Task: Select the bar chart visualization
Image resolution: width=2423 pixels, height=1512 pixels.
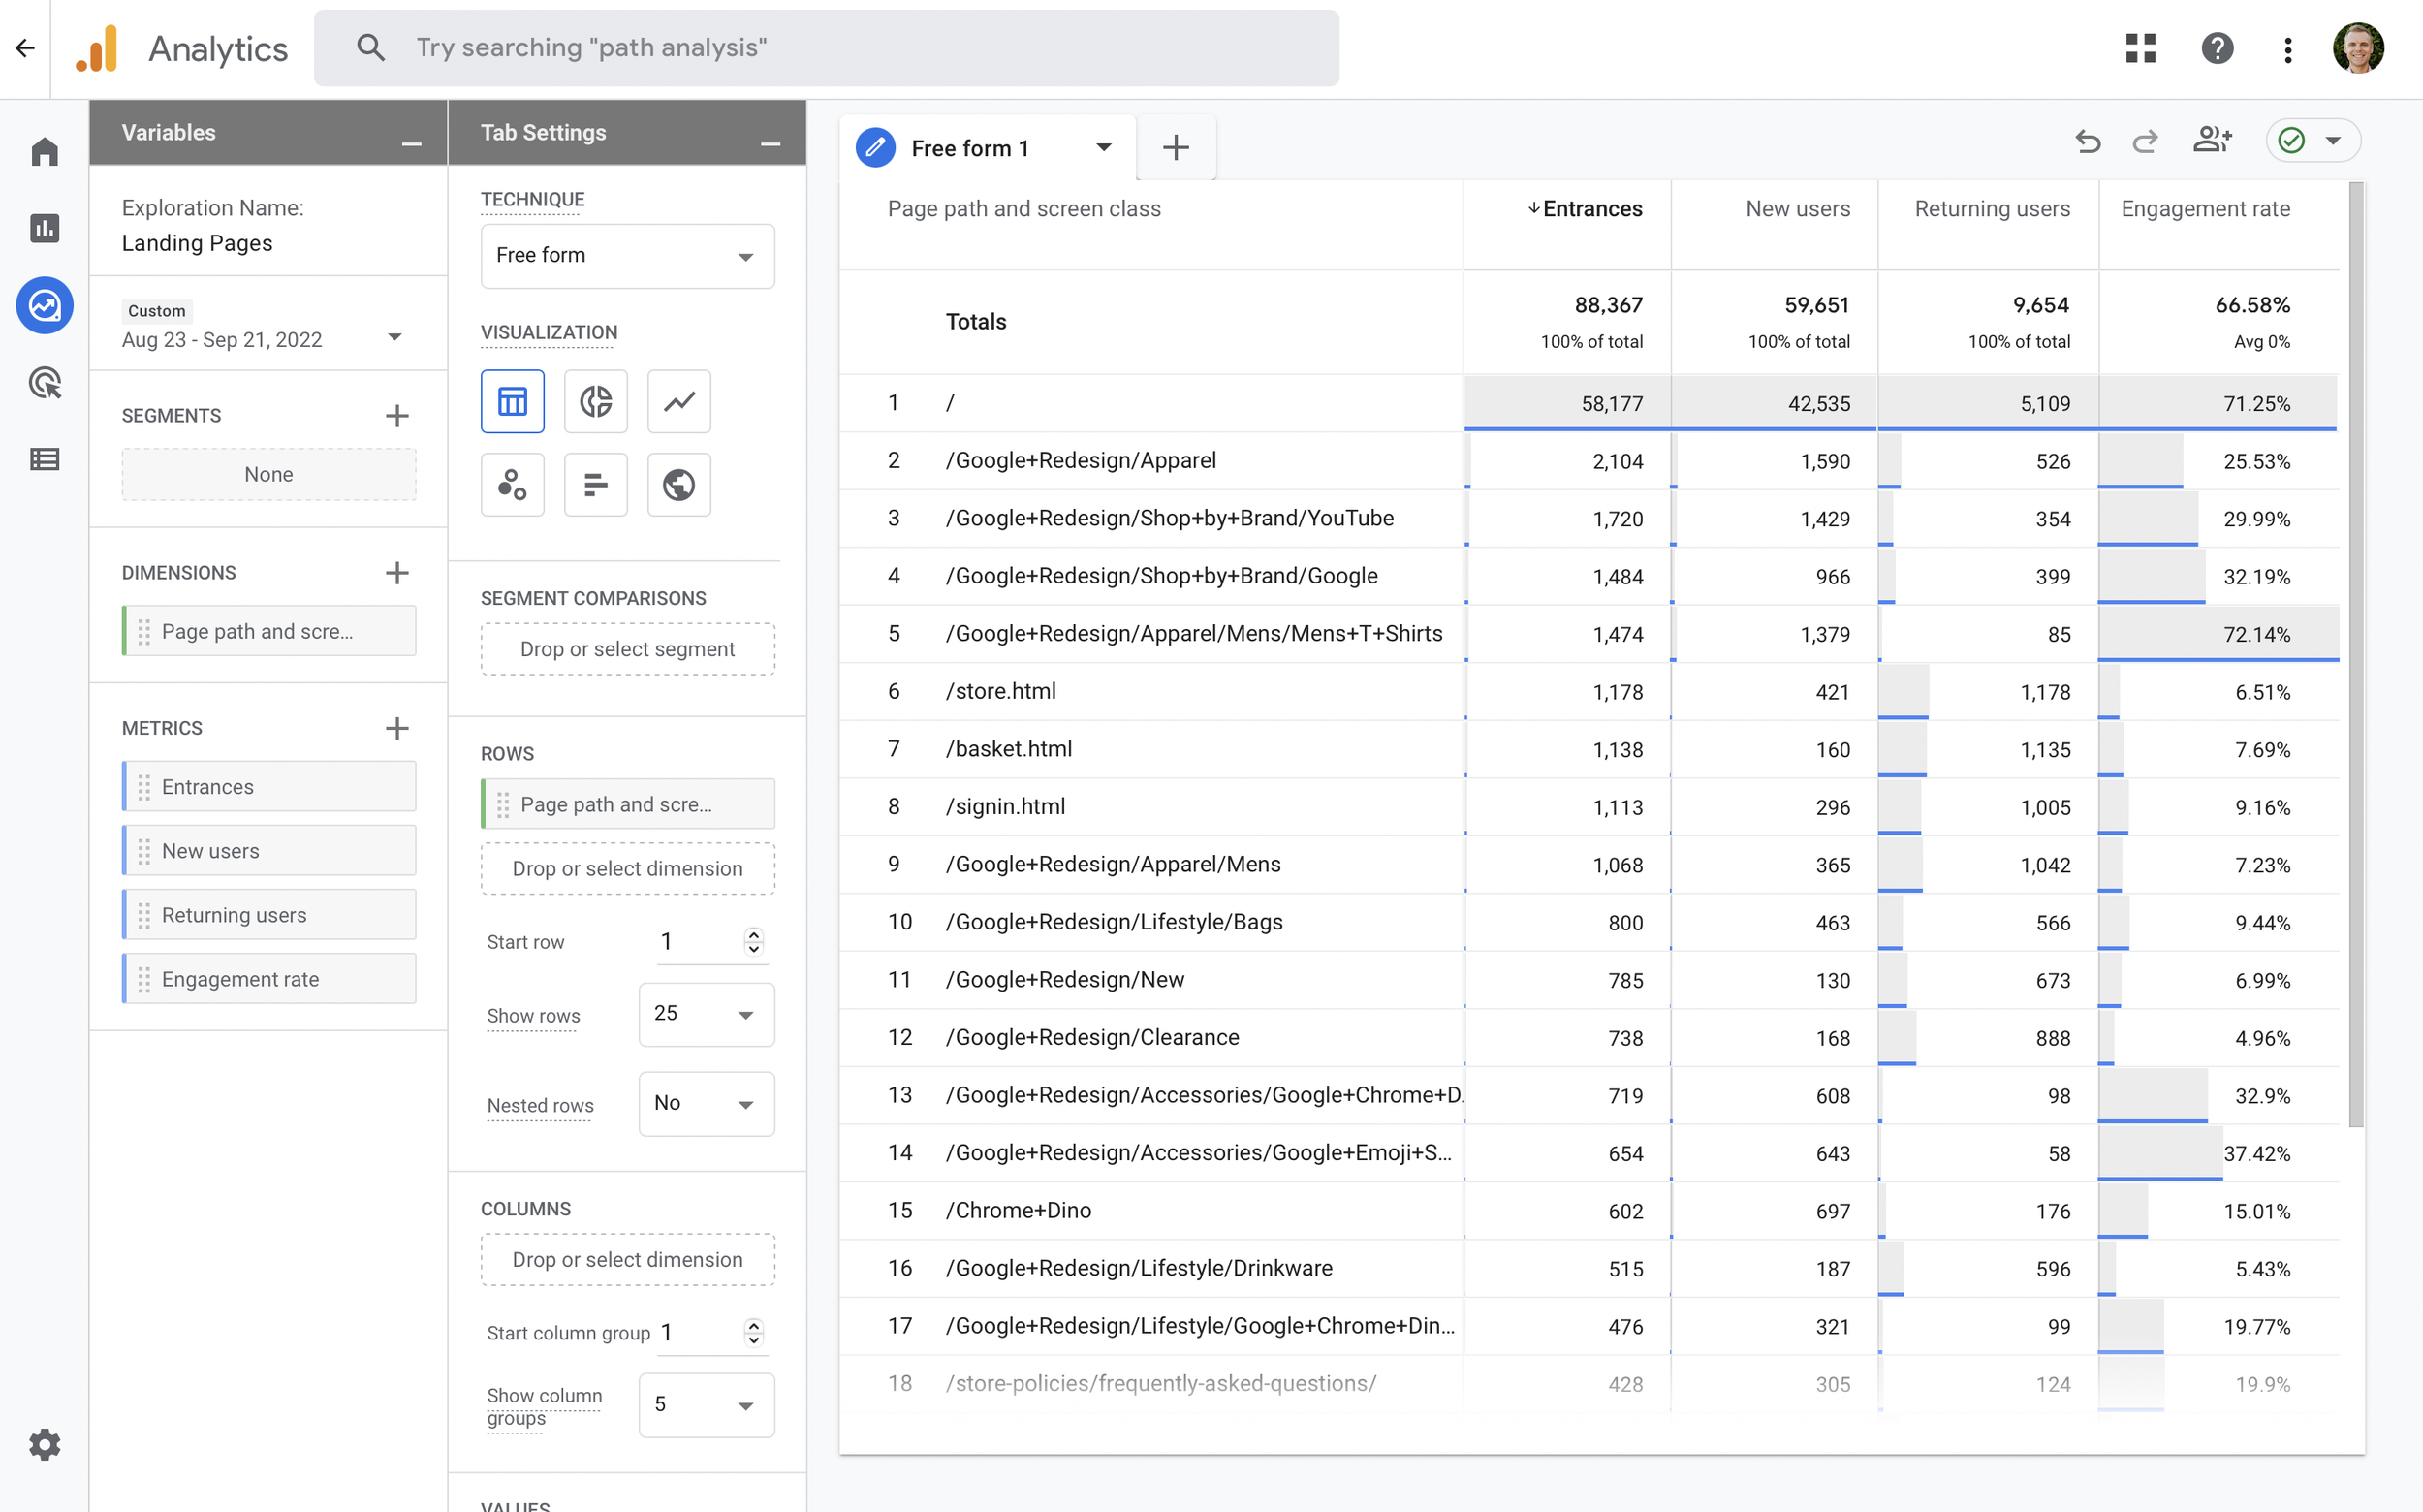Action: click(x=595, y=485)
